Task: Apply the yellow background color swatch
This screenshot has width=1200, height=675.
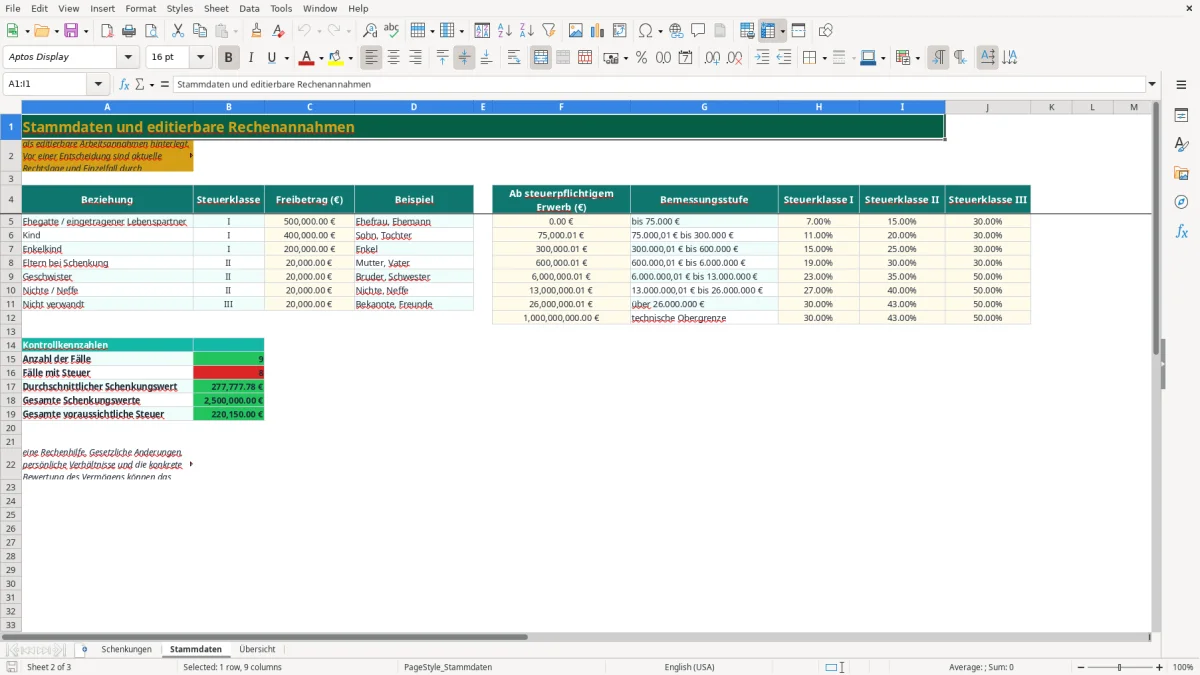Action: (x=336, y=57)
